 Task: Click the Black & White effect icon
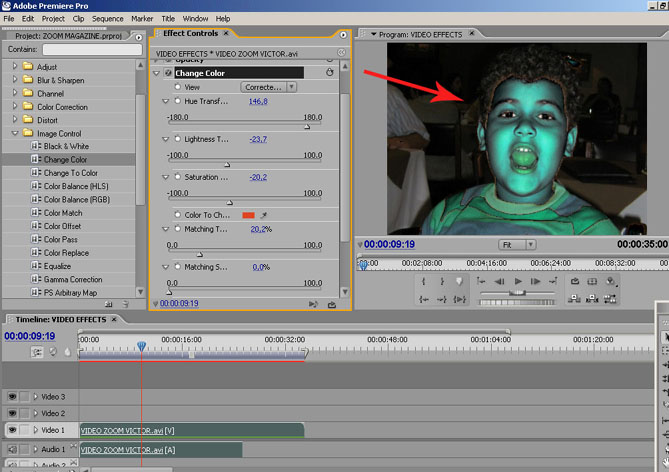click(35, 146)
